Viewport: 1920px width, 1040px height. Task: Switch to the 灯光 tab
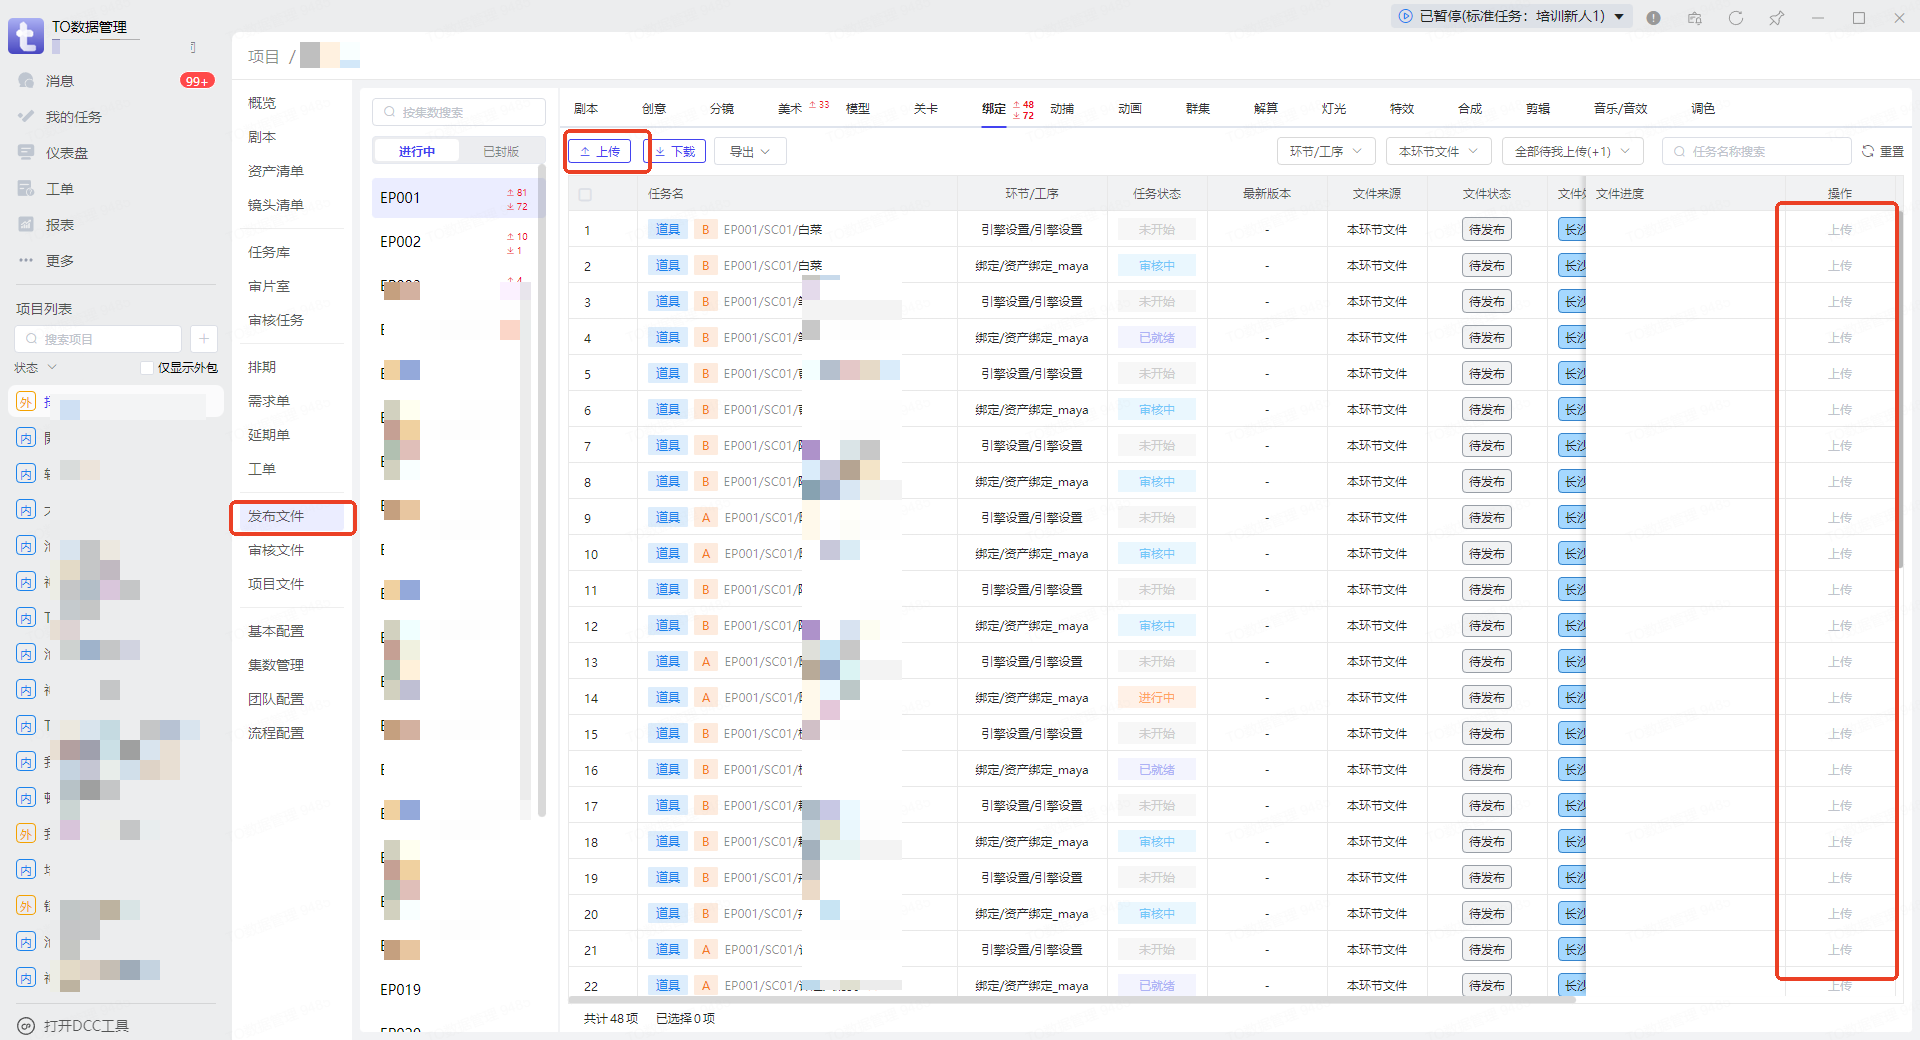[x=1333, y=108]
